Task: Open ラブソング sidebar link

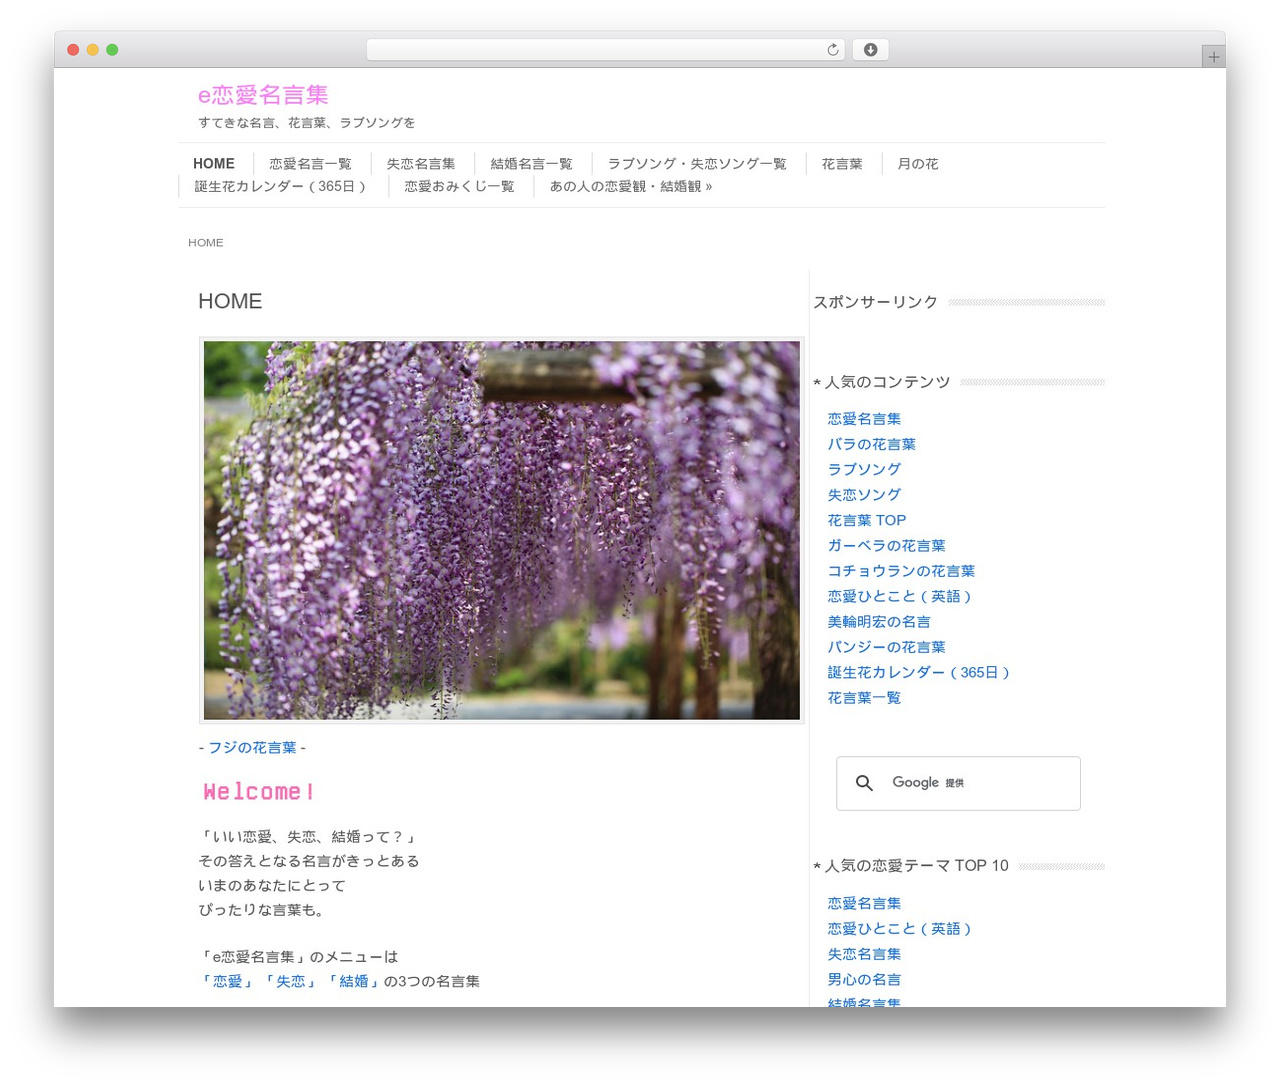Action: click(864, 469)
